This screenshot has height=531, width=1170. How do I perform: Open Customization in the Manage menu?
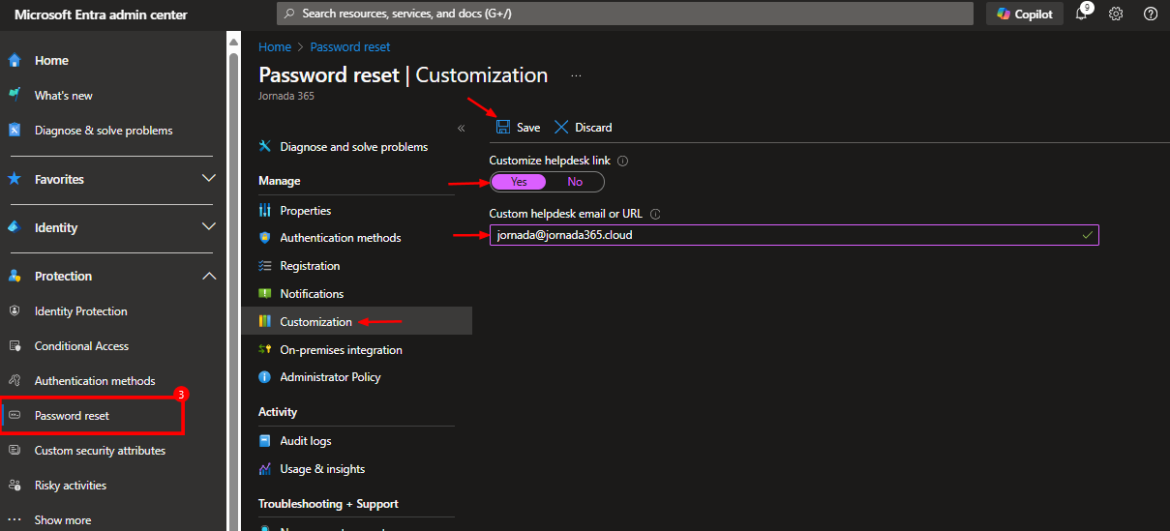click(x=315, y=322)
